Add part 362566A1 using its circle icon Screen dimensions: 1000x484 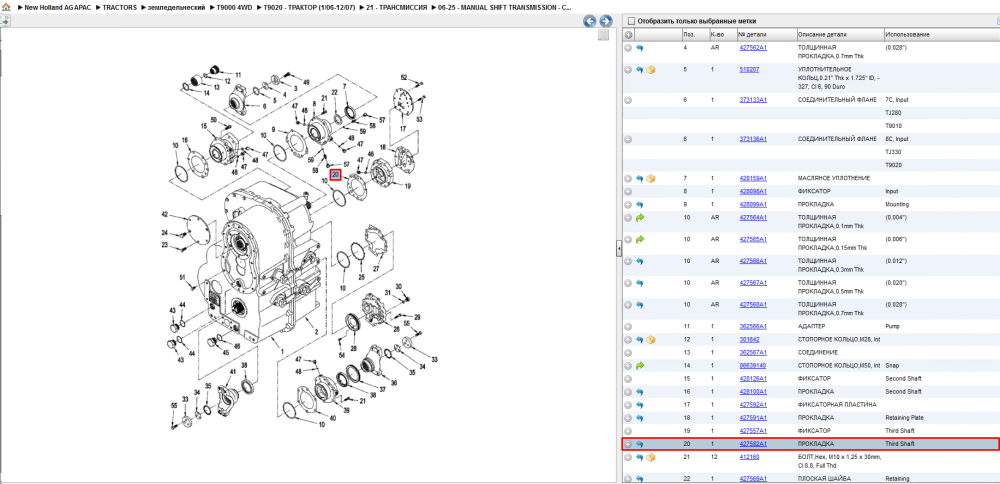(628, 326)
